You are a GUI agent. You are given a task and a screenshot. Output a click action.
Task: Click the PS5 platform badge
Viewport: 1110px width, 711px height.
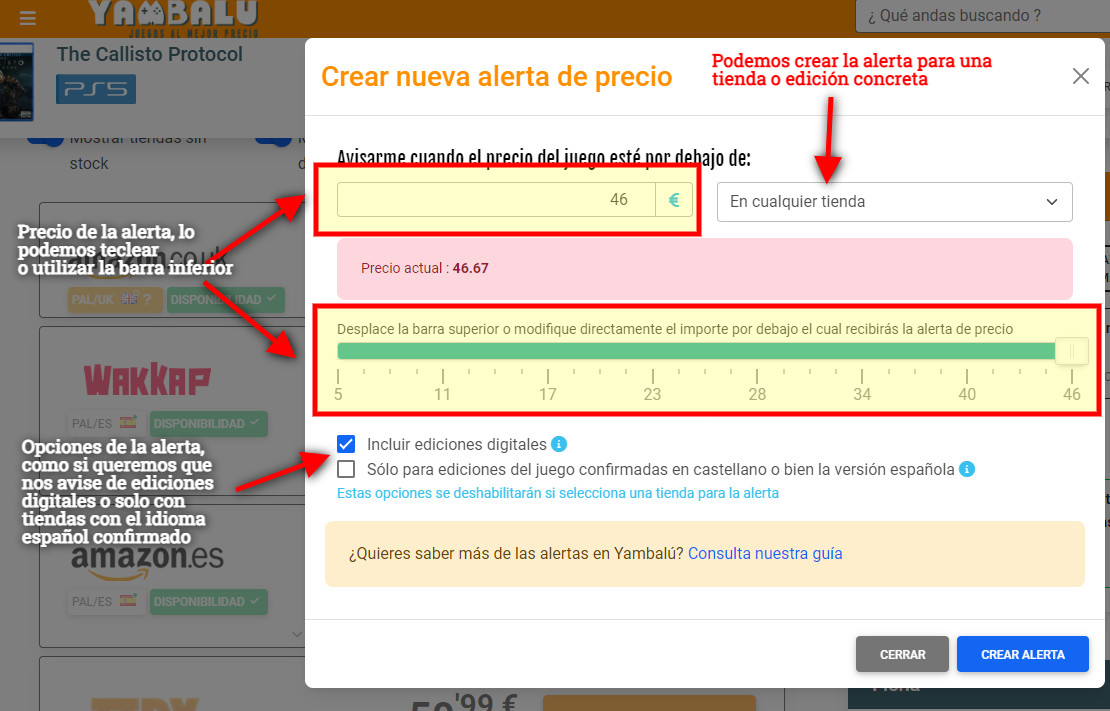tap(96, 89)
